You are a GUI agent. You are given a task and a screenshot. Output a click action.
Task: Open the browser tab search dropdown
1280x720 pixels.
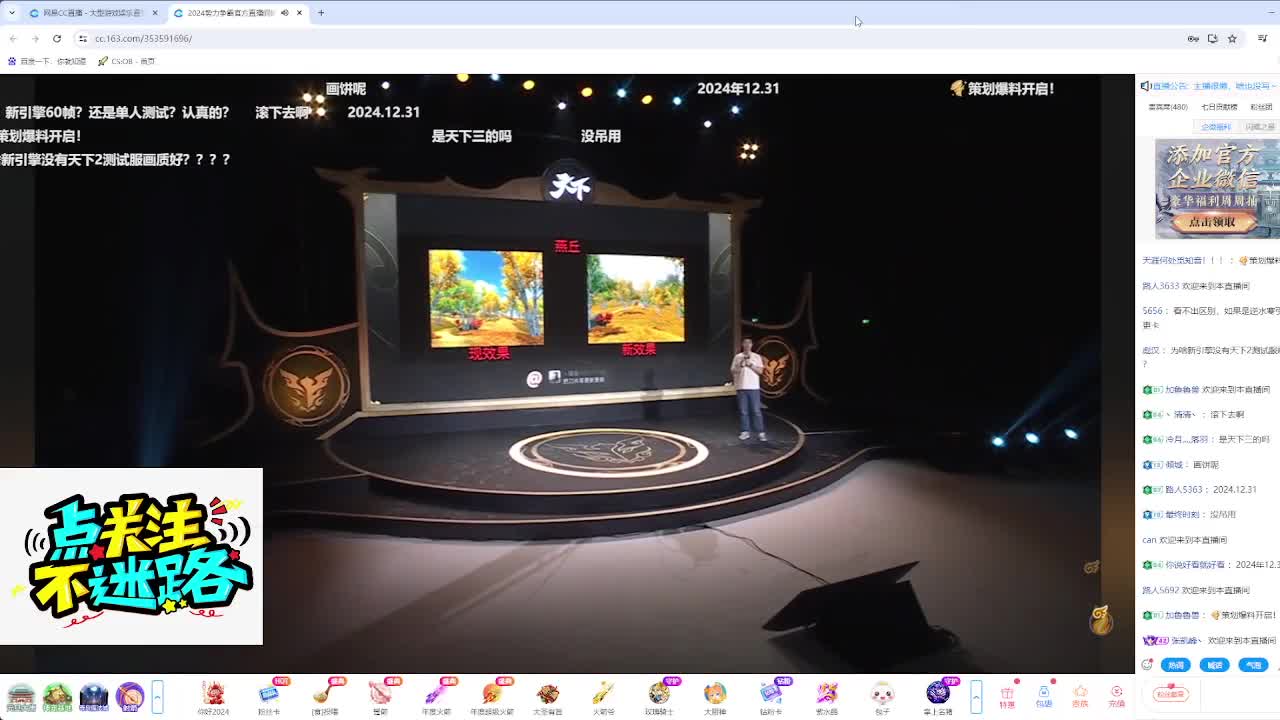(10, 13)
